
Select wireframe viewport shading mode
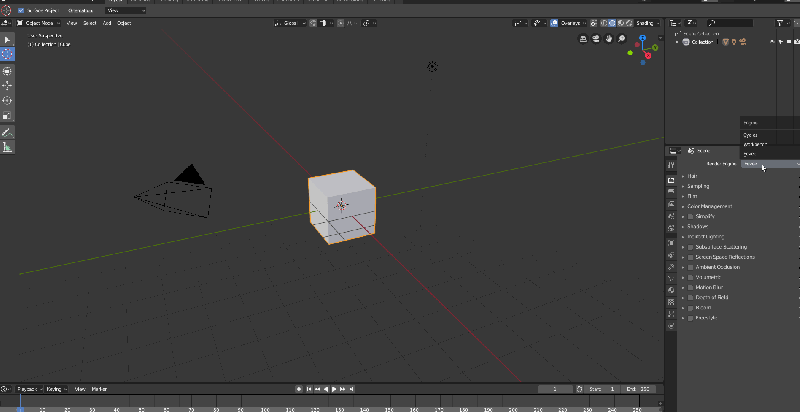604,23
